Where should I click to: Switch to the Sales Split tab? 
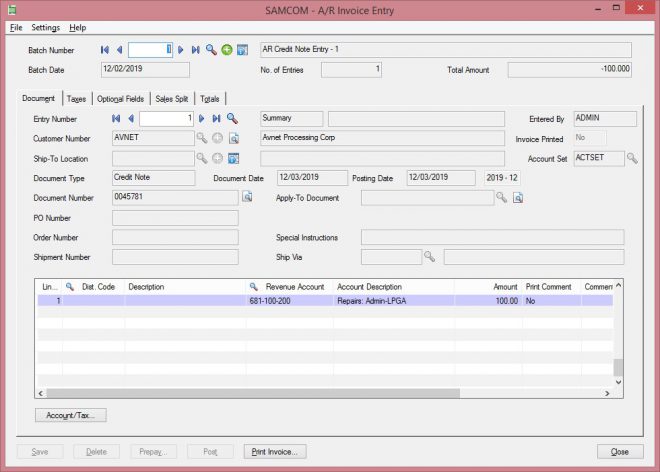point(172,99)
